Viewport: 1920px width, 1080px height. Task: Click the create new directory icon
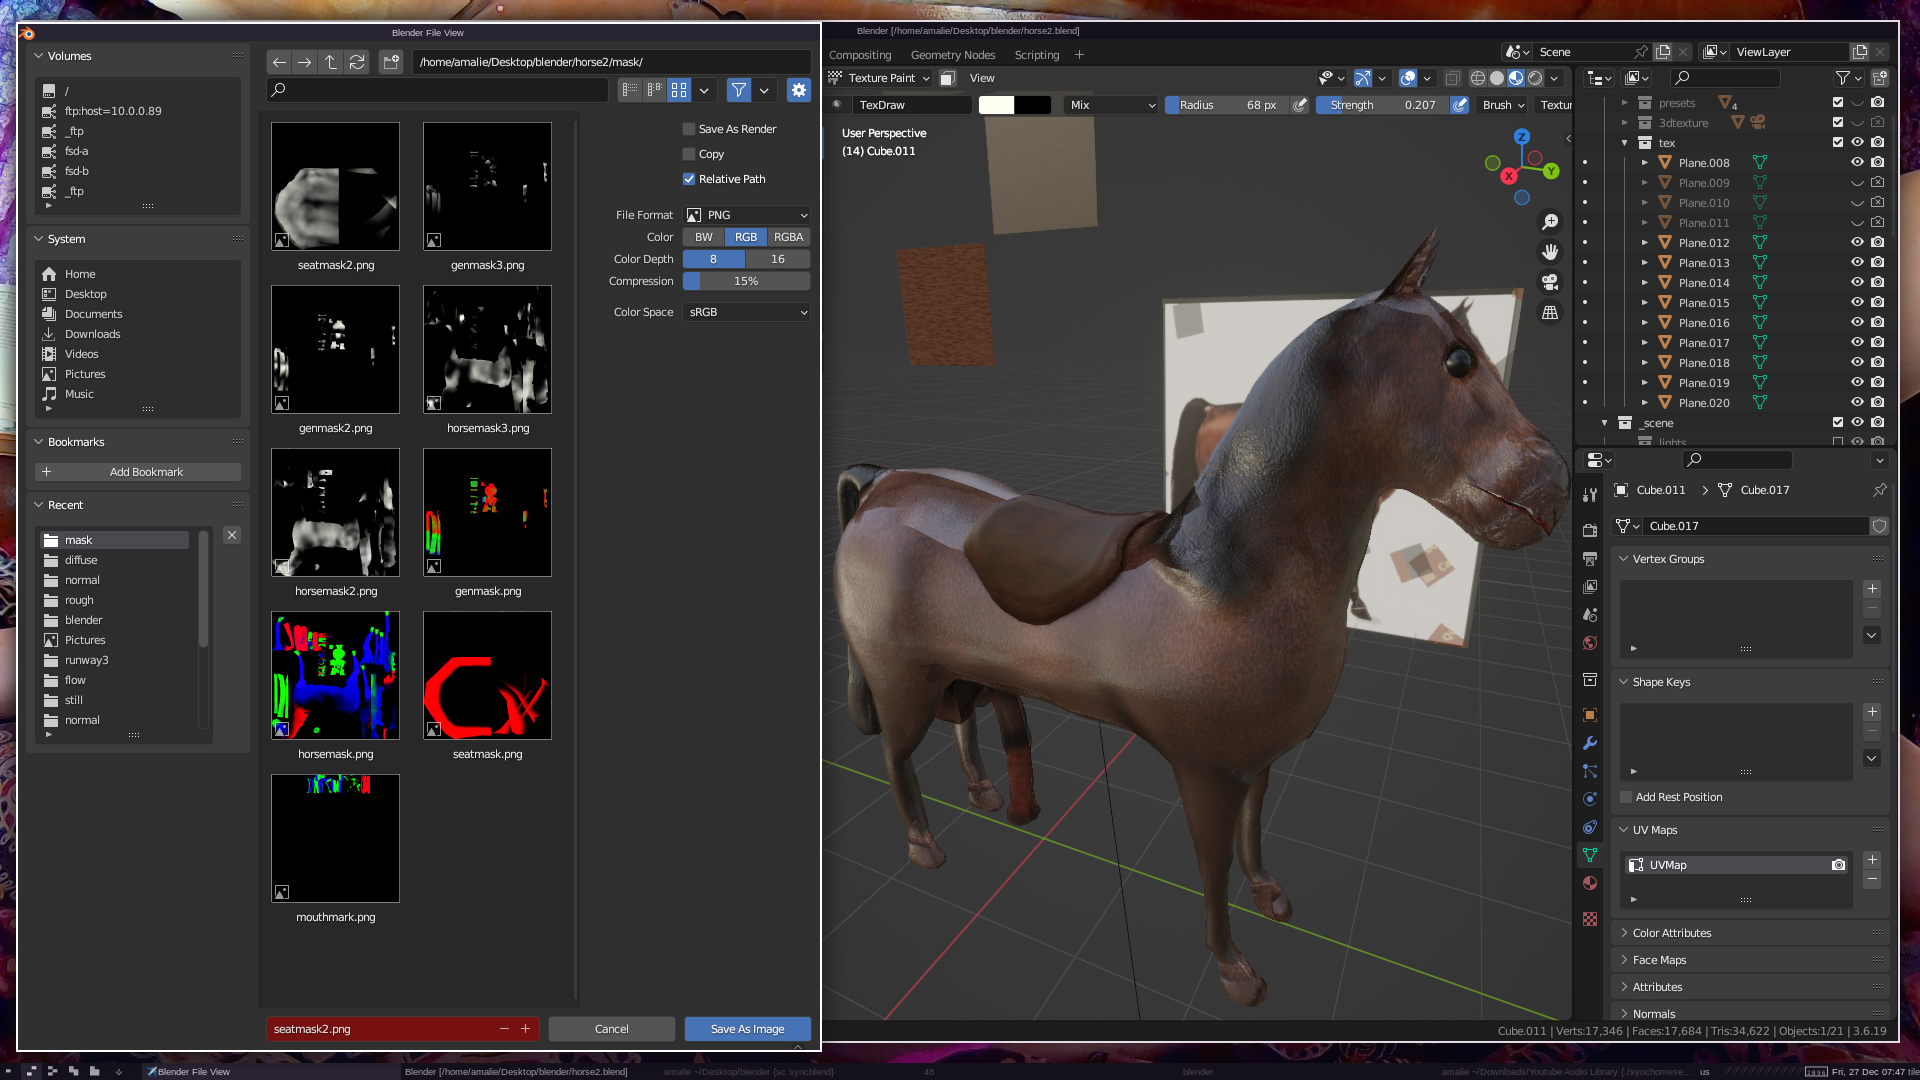coord(391,62)
